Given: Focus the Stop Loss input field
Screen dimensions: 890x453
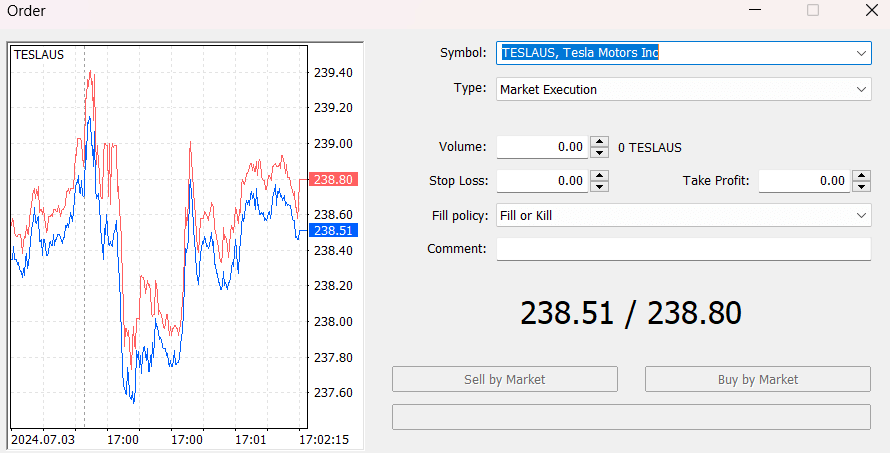Looking at the screenshot, I should (x=542, y=181).
